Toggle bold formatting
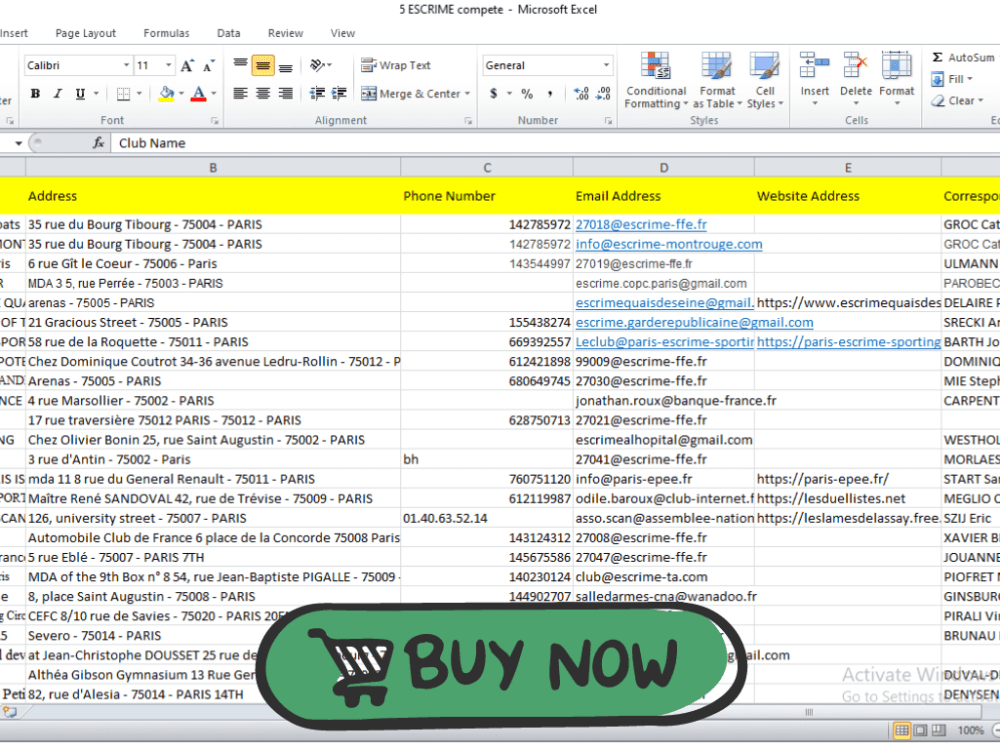 point(35,93)
